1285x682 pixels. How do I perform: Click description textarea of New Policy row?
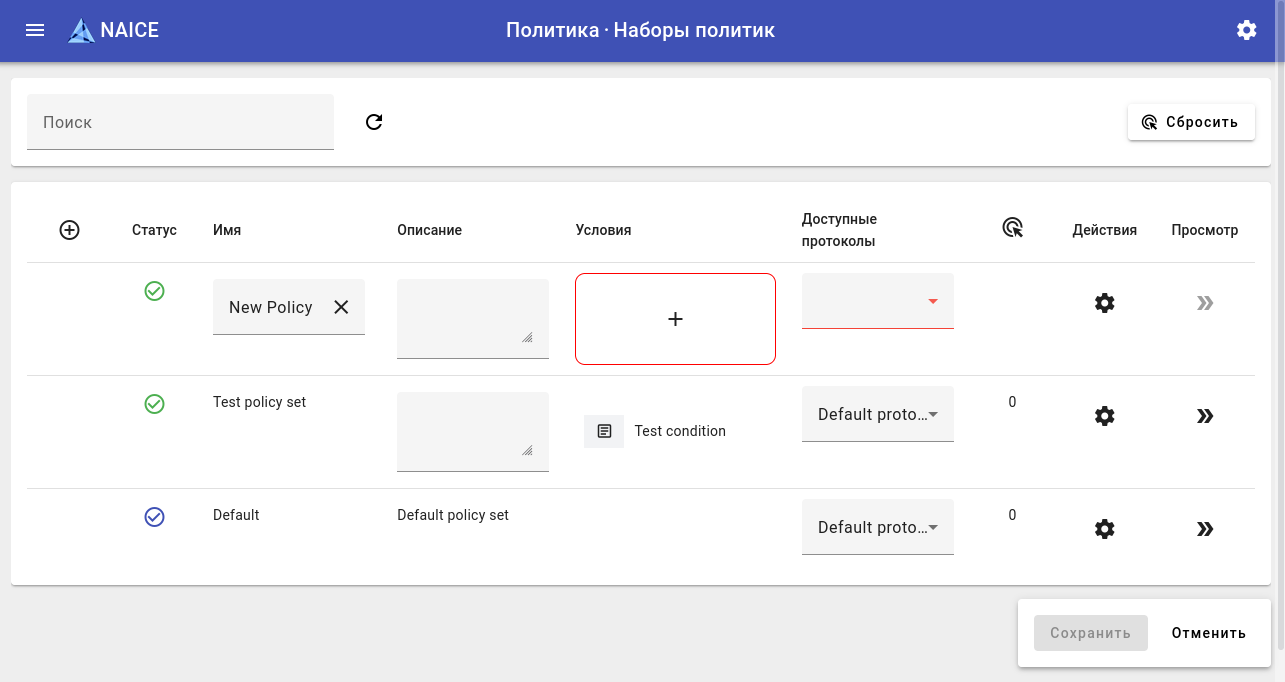473,318
